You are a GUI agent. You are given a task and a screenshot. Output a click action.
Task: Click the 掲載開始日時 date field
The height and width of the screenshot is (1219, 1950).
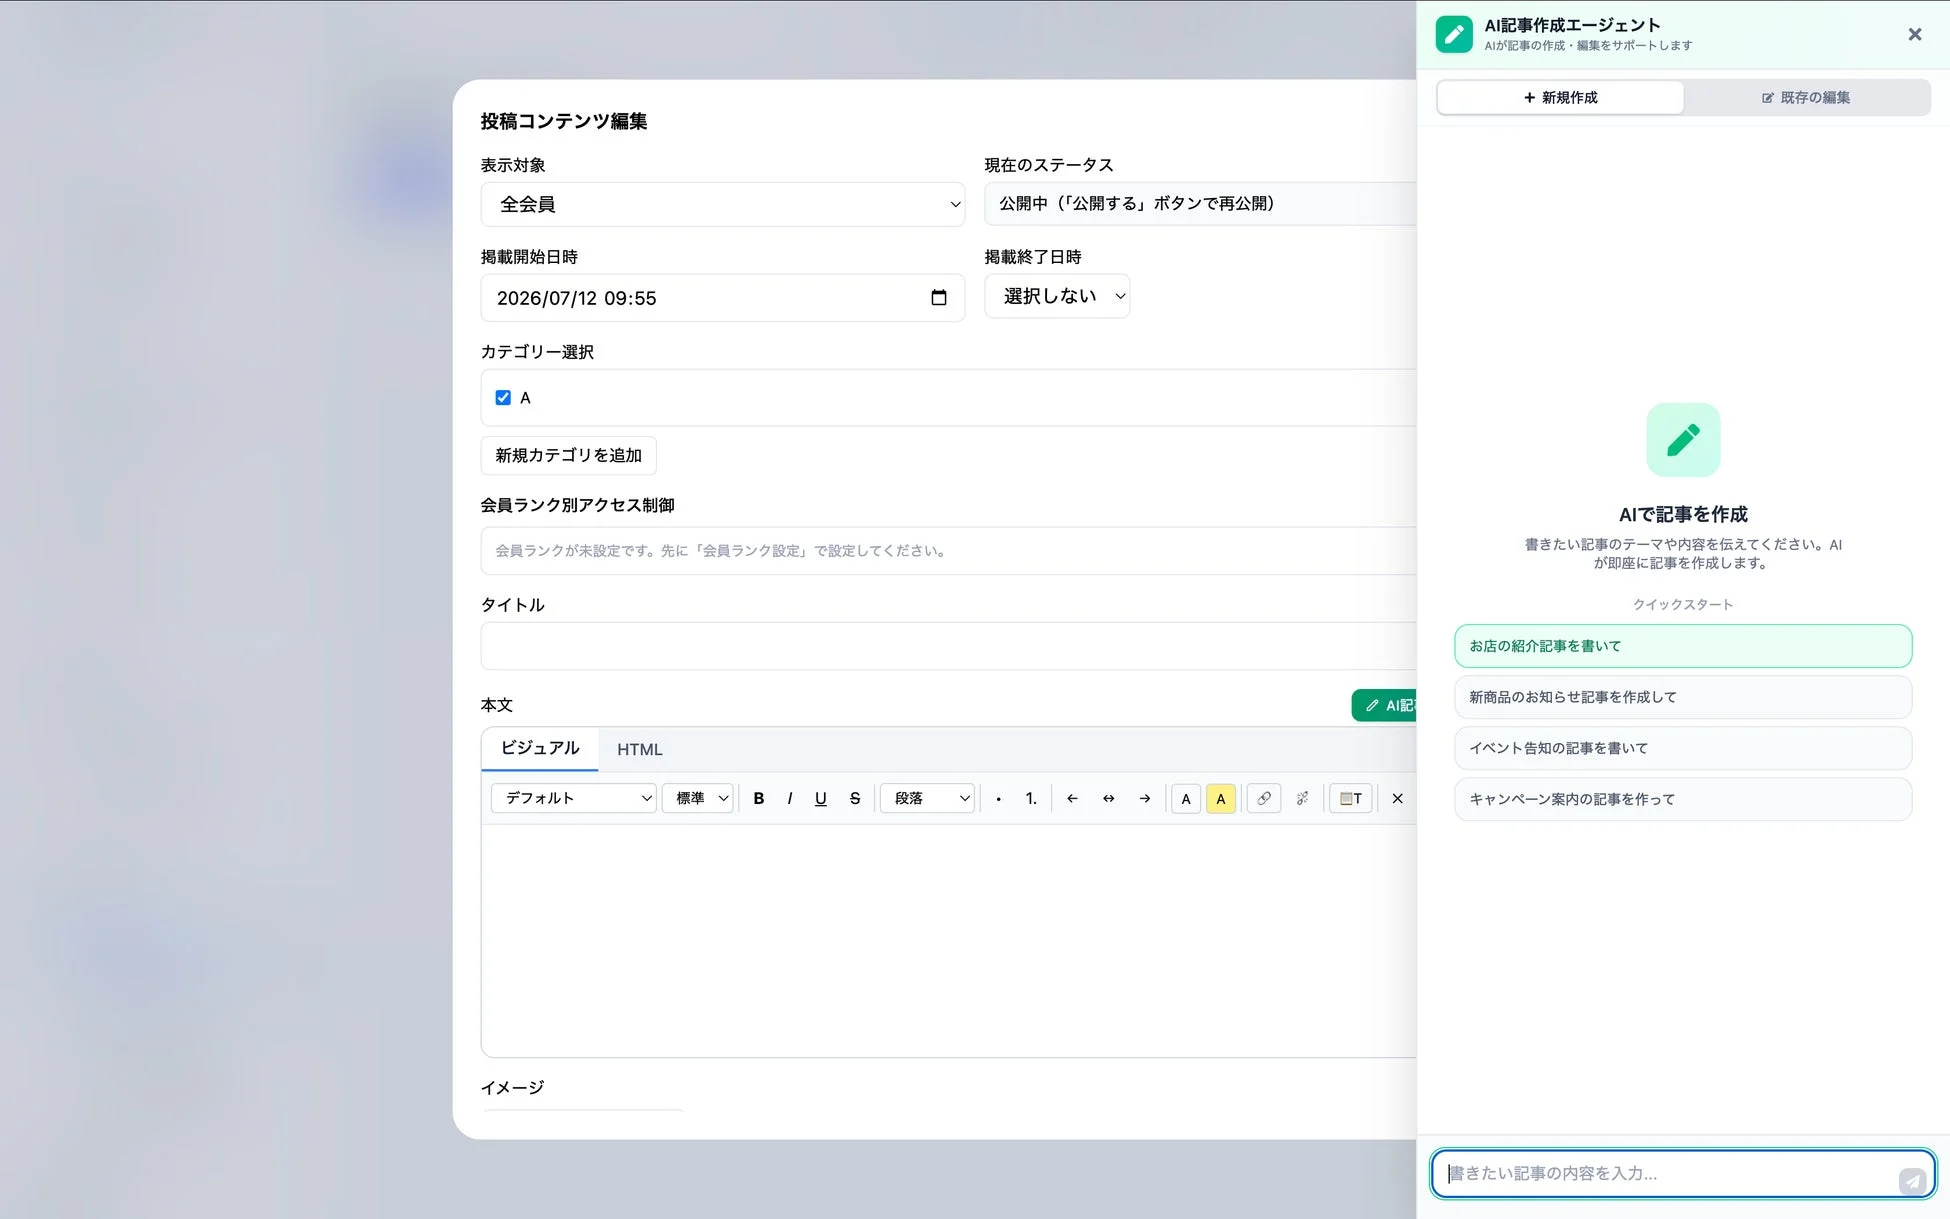[722, 298]
